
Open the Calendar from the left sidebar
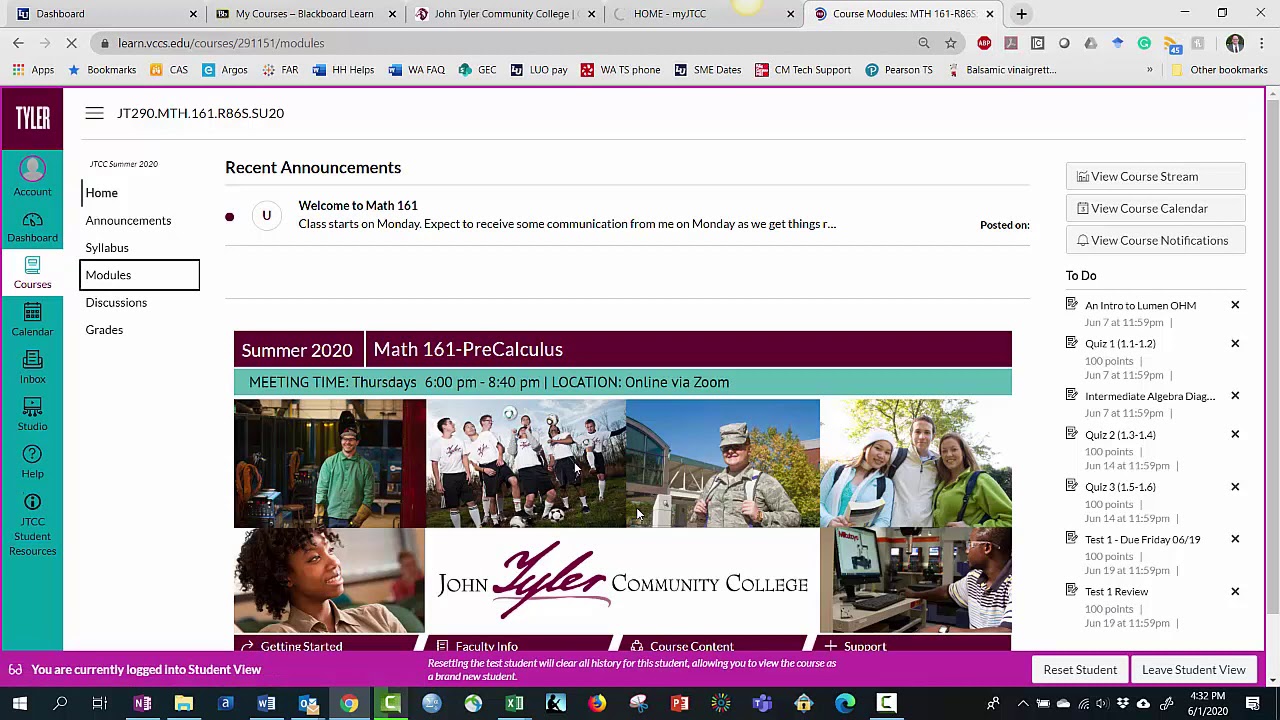pos(32,319)
